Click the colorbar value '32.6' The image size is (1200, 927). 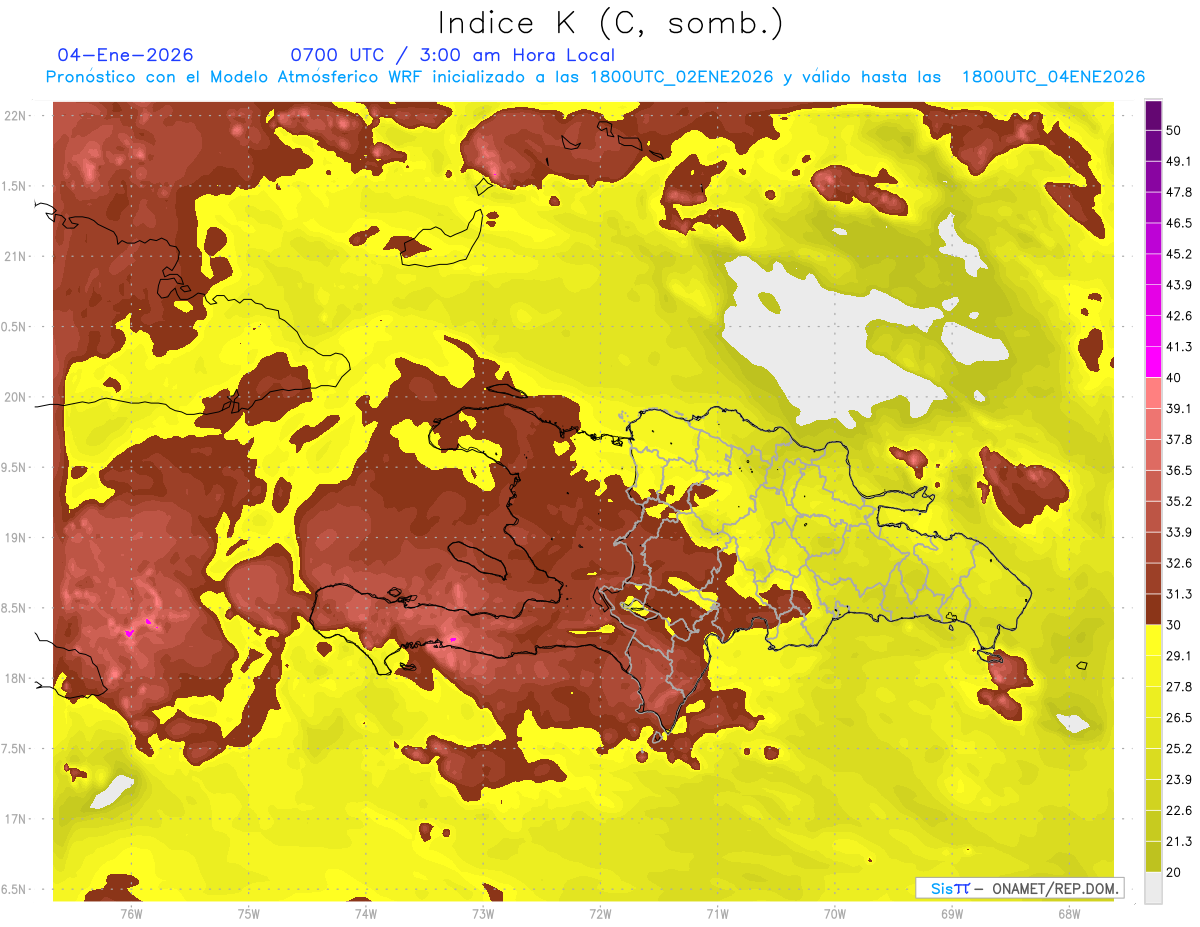[x=1179, y=563]
